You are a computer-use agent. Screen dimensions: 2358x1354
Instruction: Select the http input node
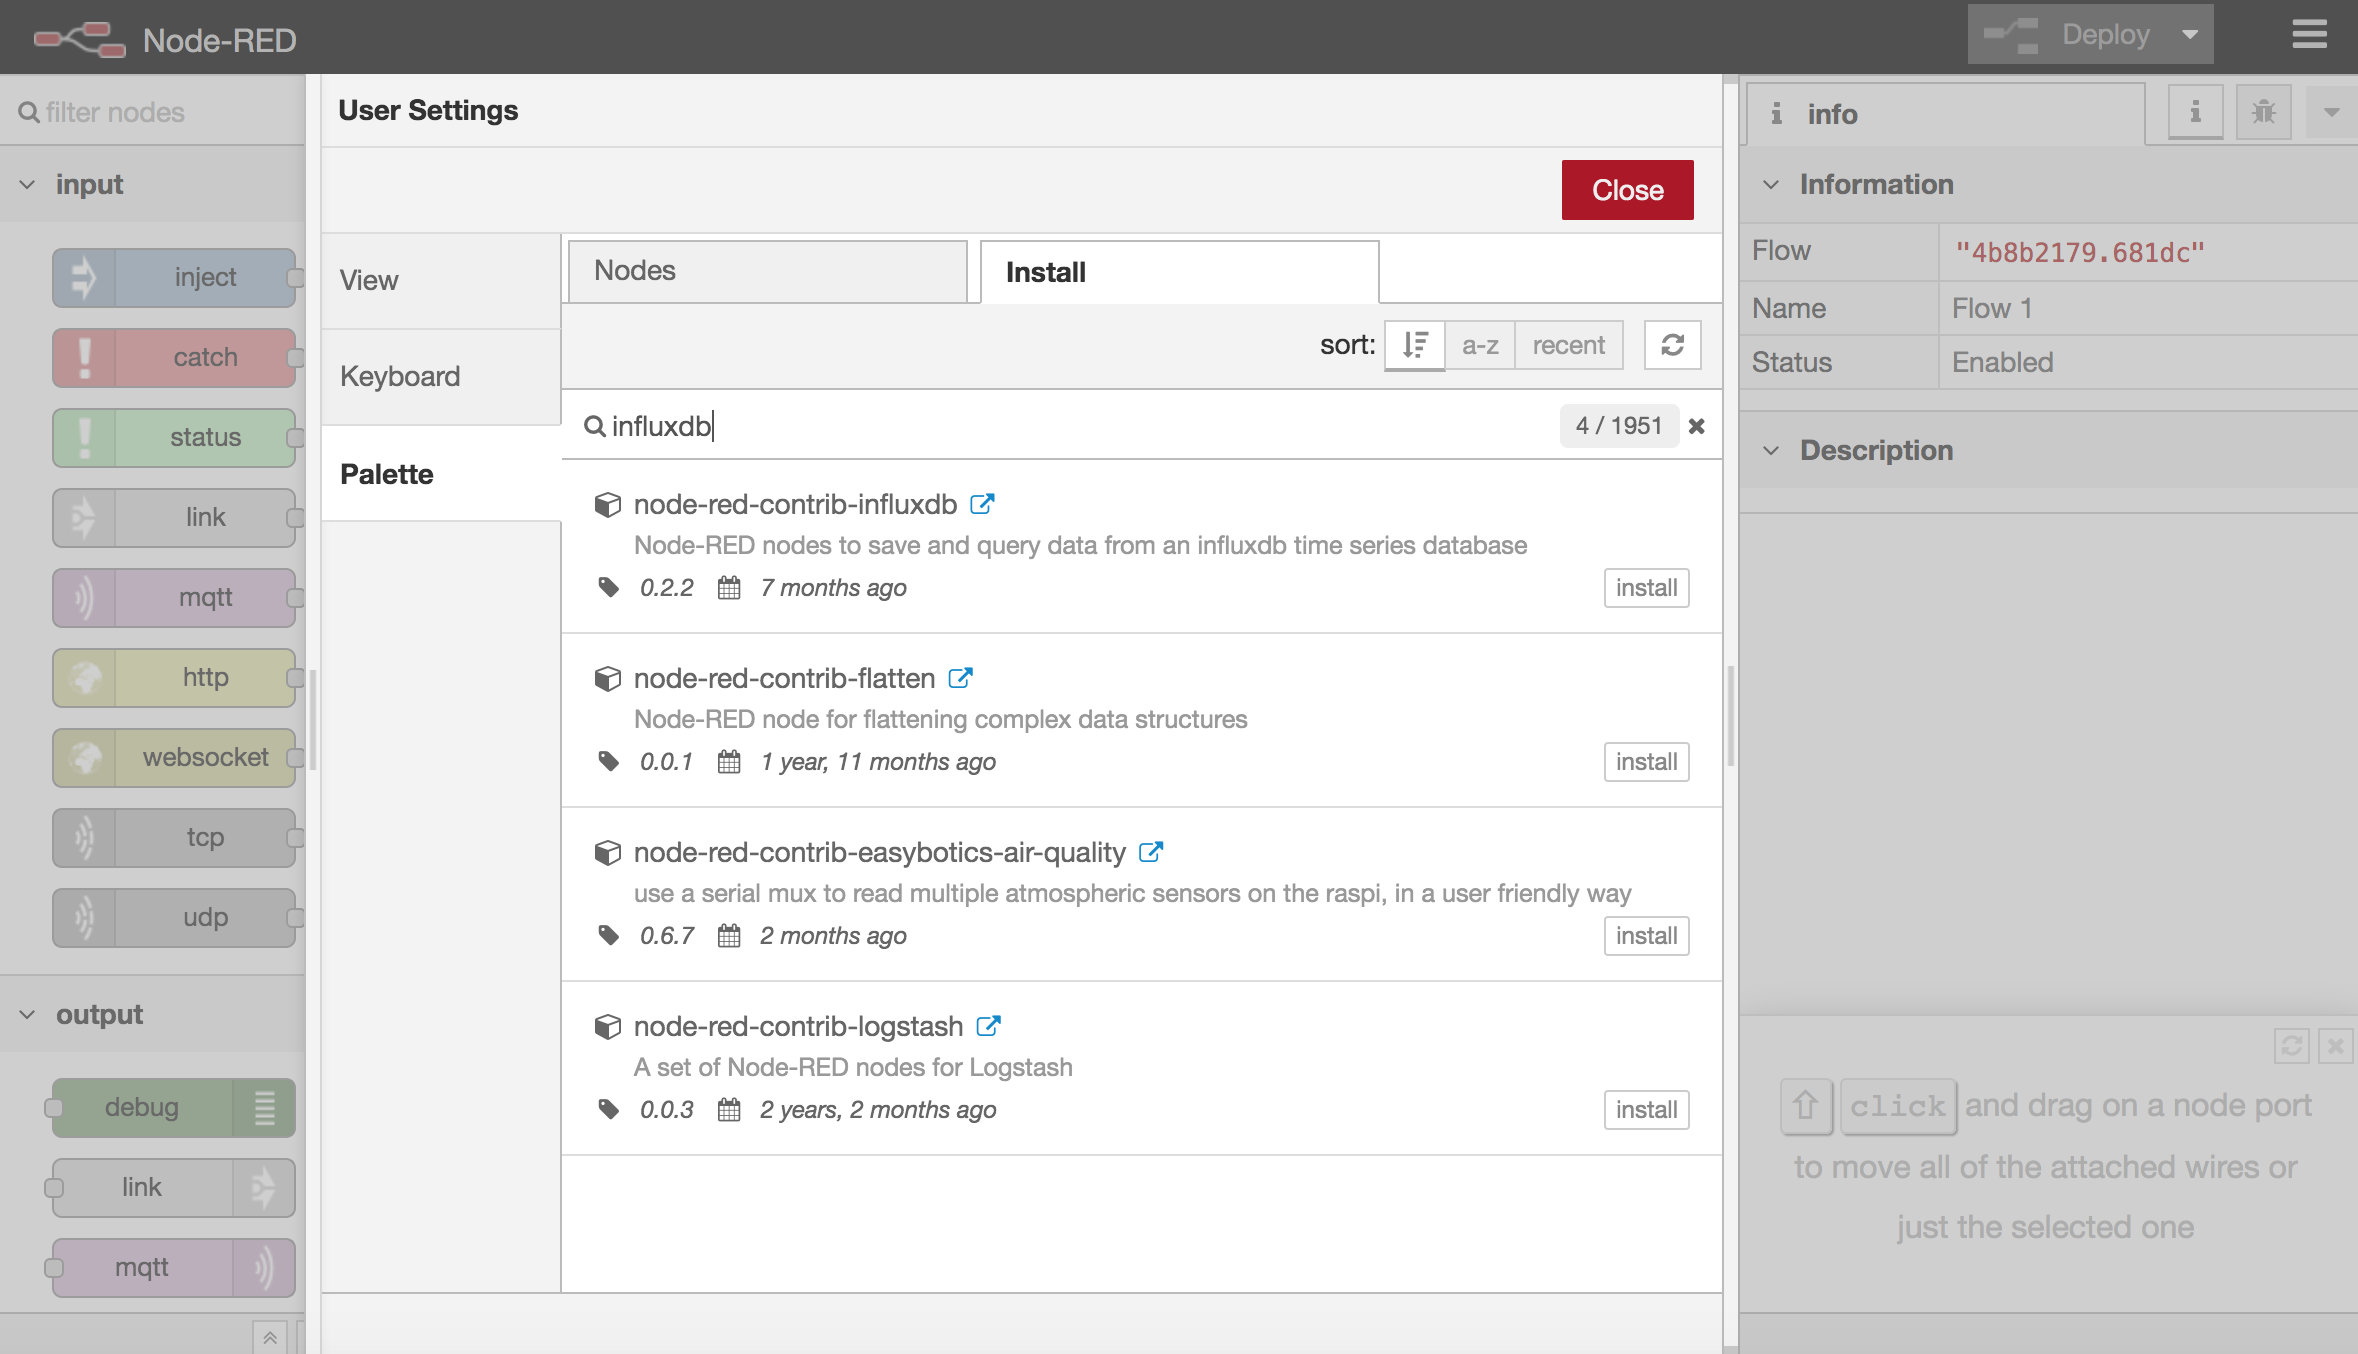[174, 678]
